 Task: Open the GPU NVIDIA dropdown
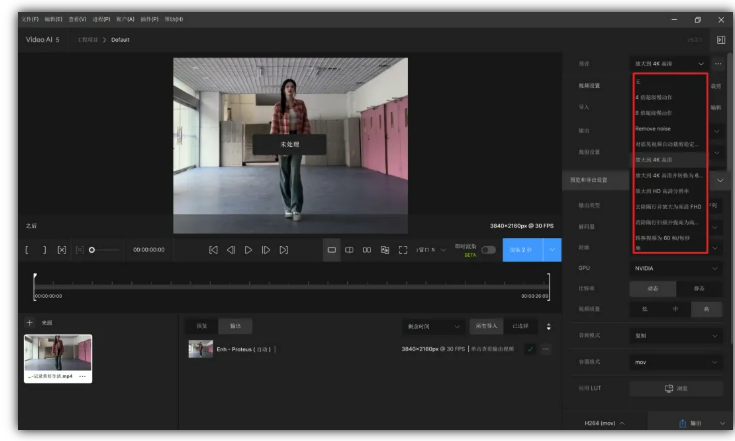(676, 268)
